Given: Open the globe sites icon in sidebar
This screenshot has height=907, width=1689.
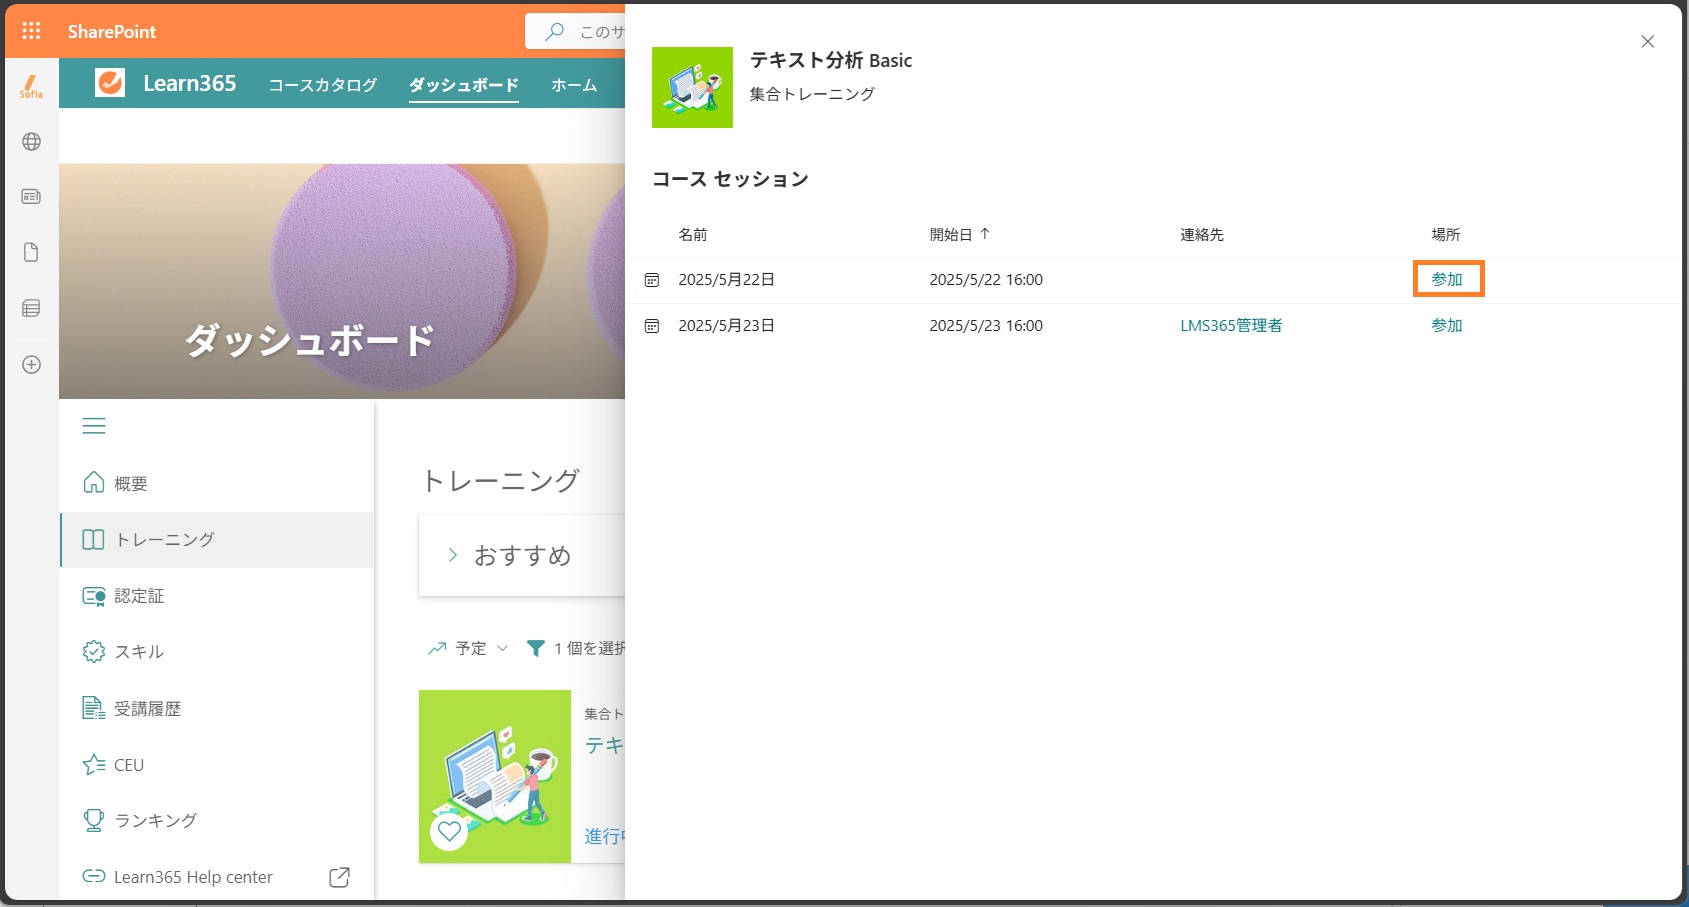Looking at the screenshot, I should tap(31, 142).
